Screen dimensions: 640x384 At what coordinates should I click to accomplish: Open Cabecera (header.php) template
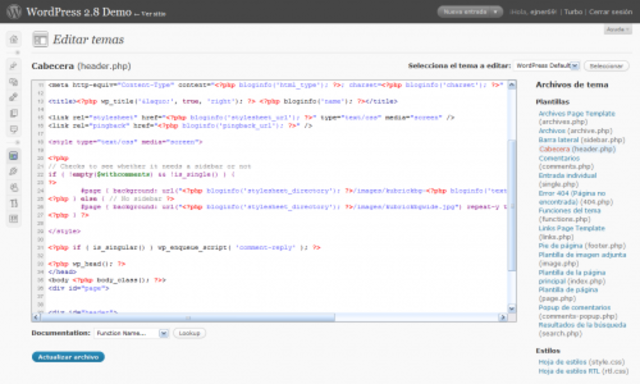(x=554, y=149)
